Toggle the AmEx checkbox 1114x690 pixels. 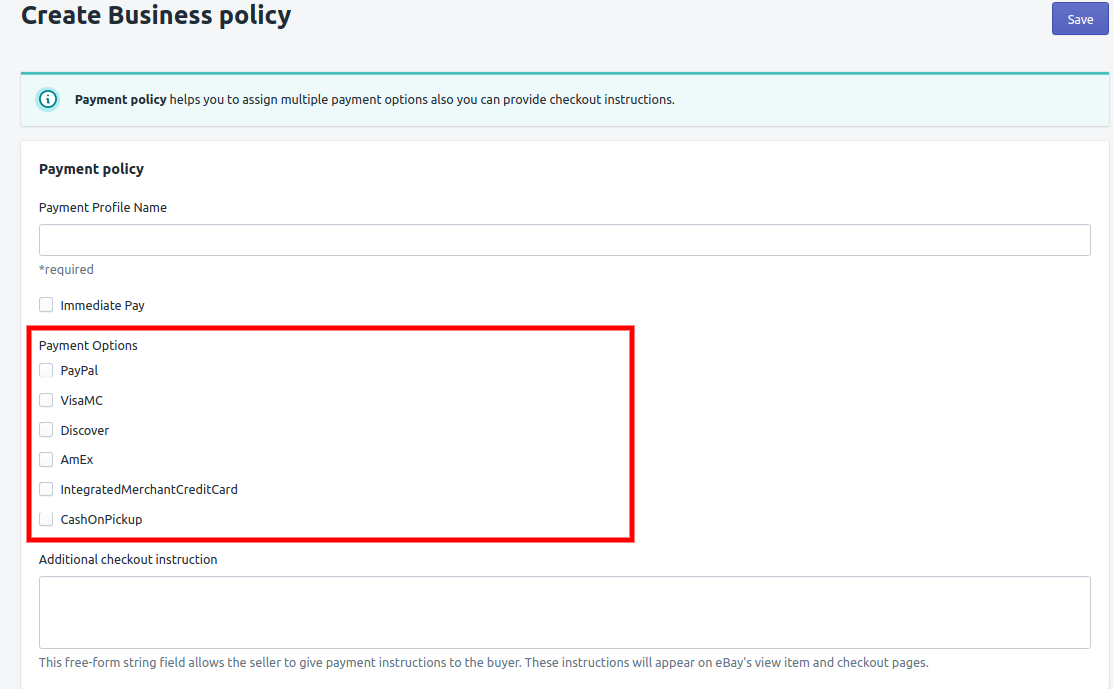click(46, 460)
